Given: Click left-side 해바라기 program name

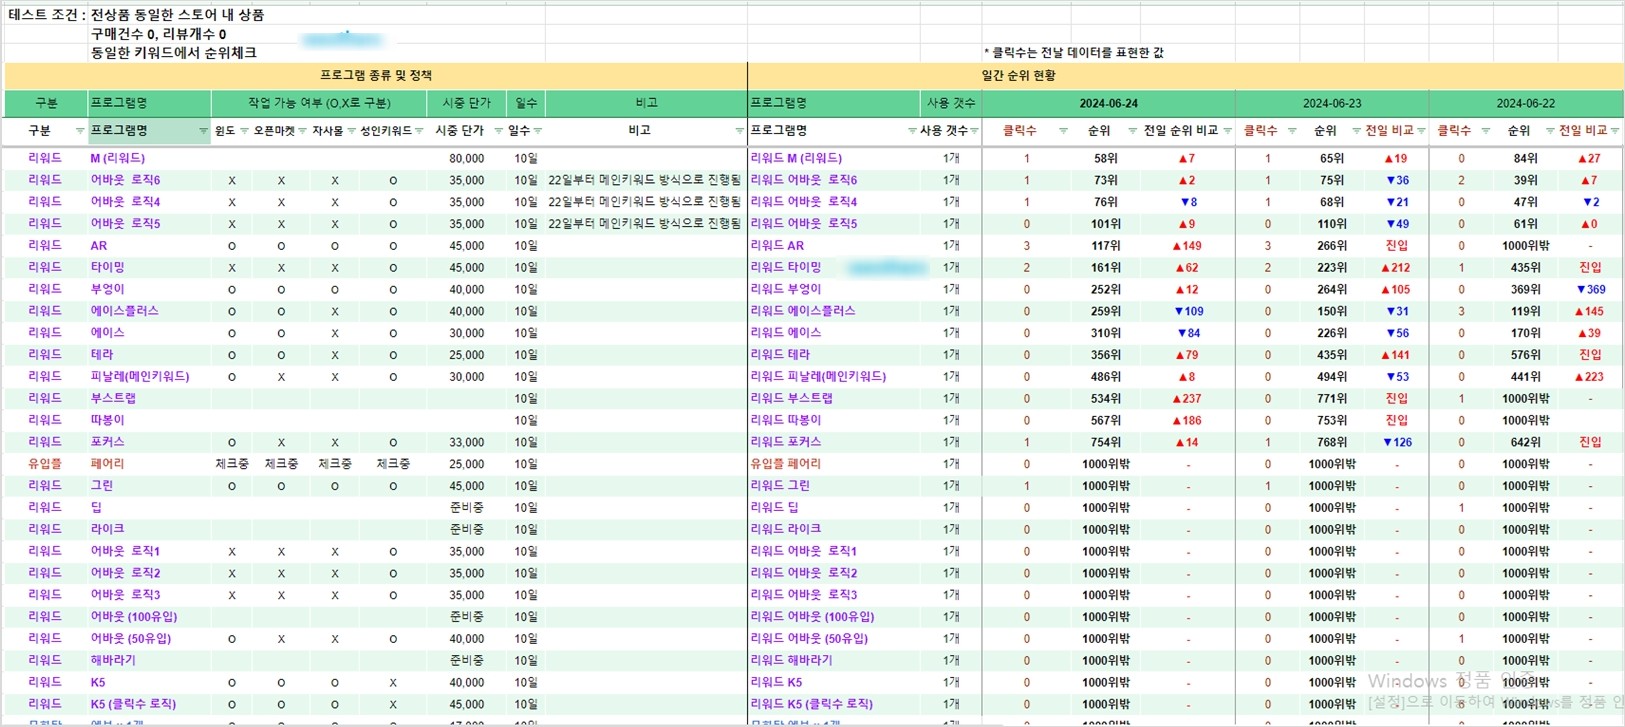Looking at the screenshot, I should [113, 661].
